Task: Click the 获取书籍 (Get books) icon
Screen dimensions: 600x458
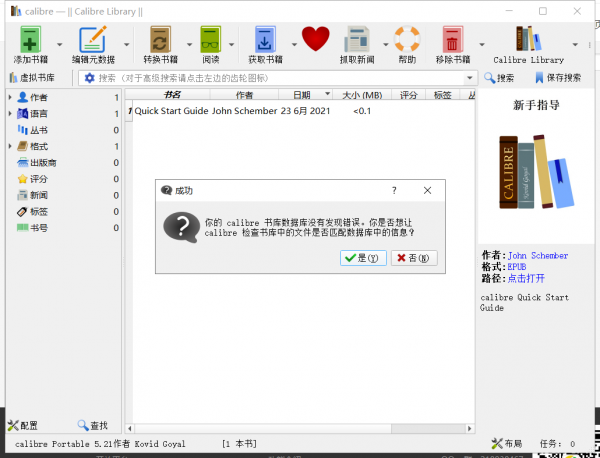Action: coord(265,39)
